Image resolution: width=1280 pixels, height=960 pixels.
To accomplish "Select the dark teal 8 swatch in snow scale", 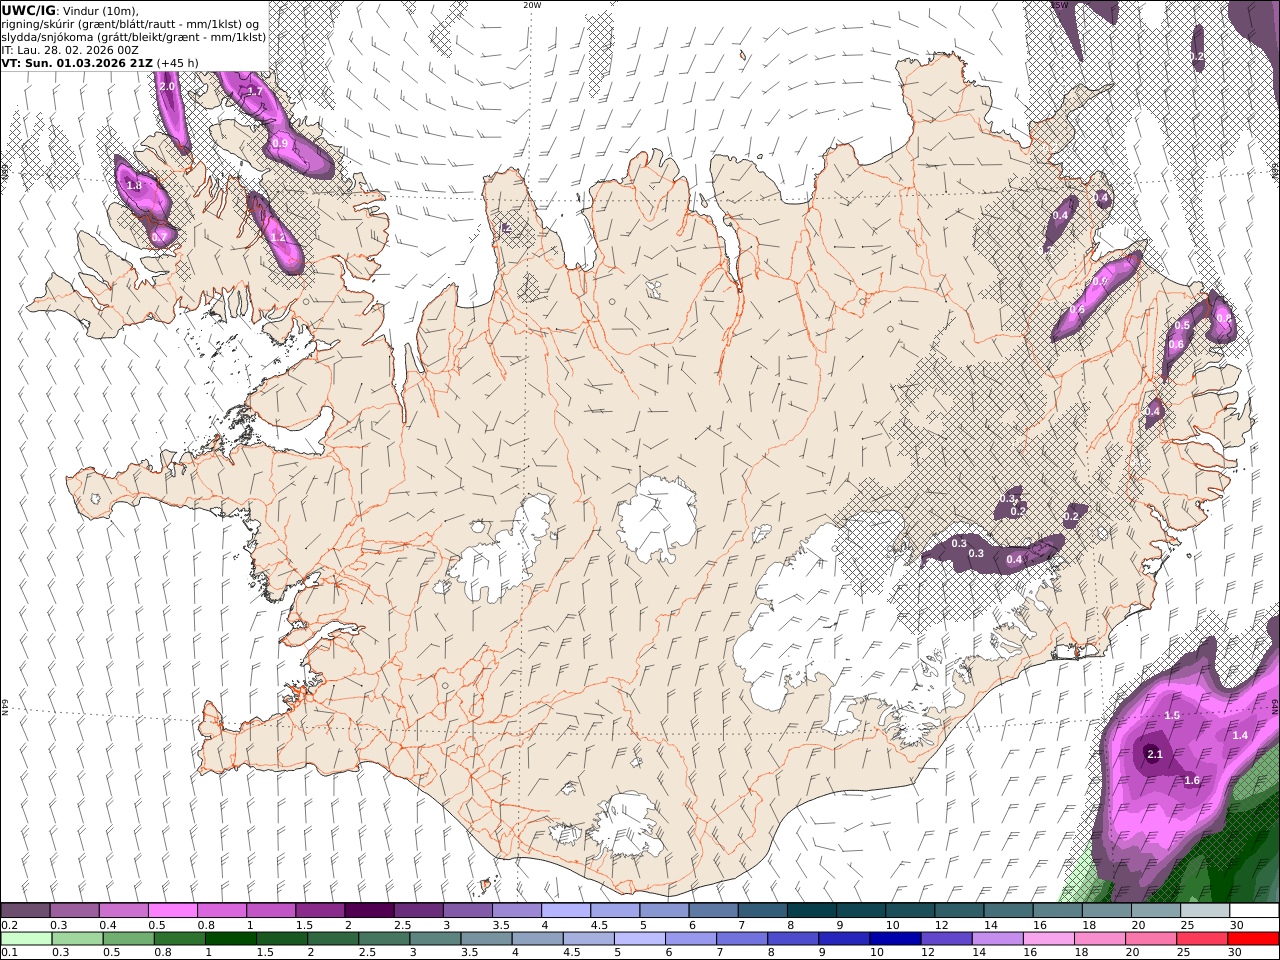I will 810,910.
